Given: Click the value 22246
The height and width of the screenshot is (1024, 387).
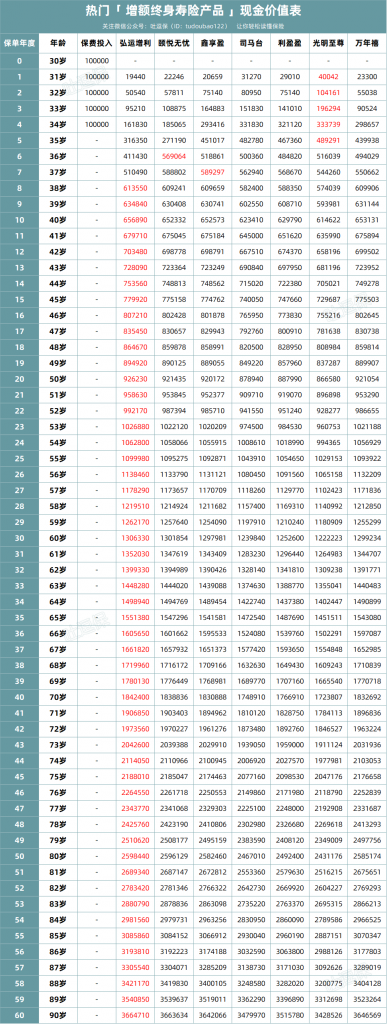Looking at the screenshot, I should pyautogui.click(x=174, y=76).
